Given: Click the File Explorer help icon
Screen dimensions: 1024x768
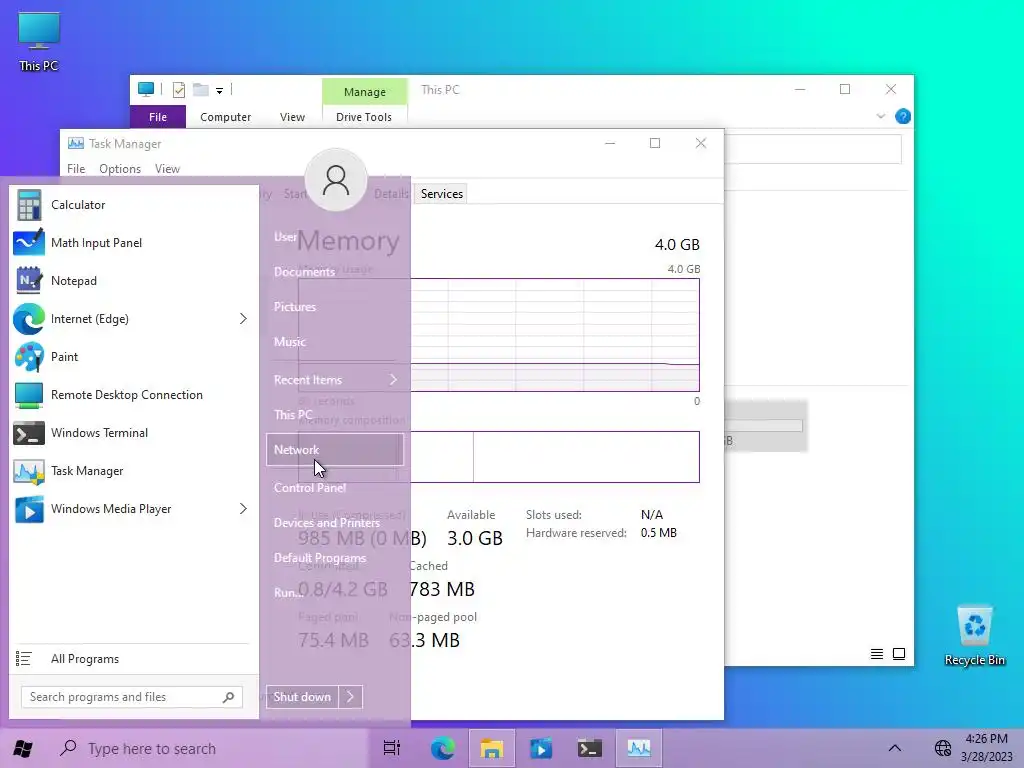Looking at the screenshot, I should 903,116.
